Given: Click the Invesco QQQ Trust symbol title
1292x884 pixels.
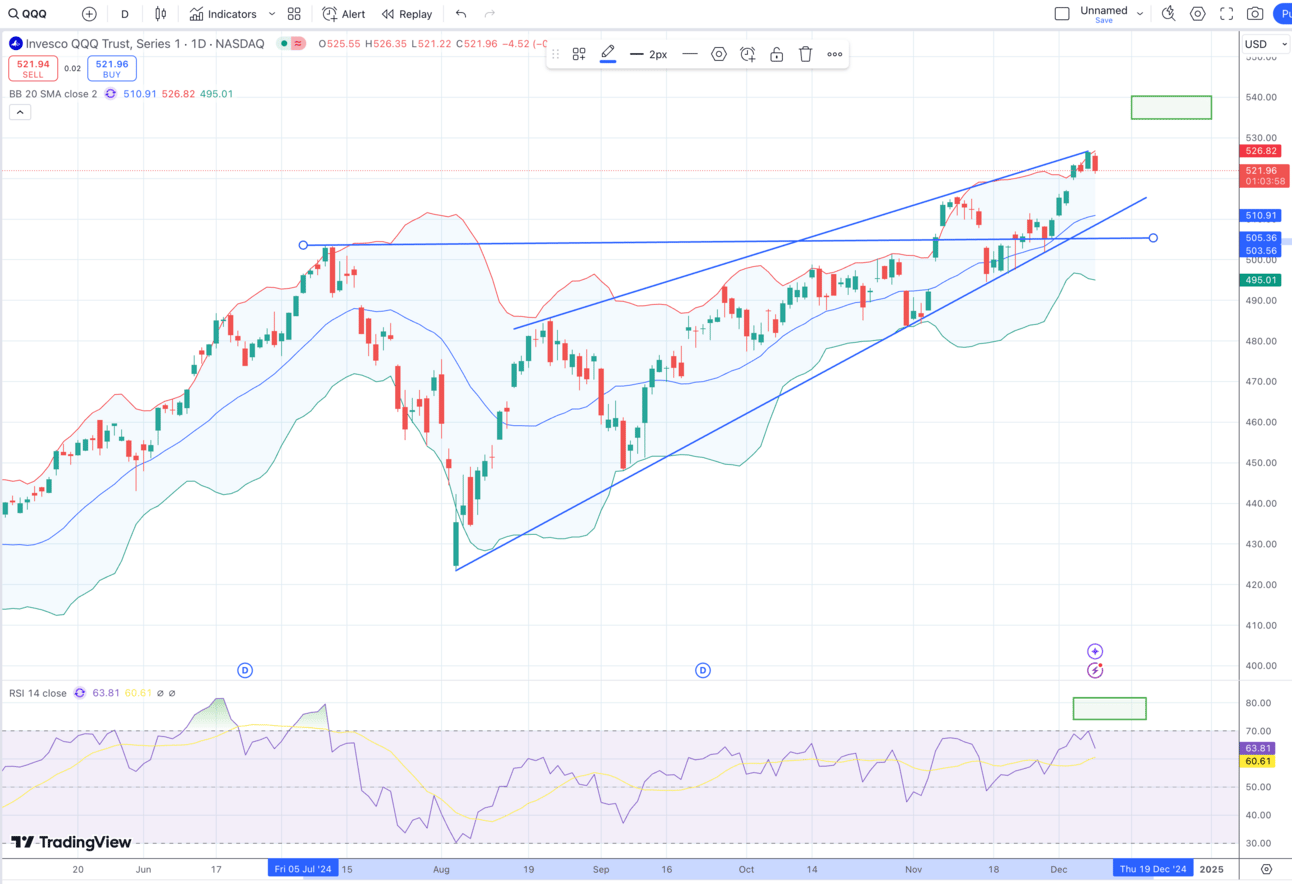Looking at the screenshot, I should [x=145, y=44].
